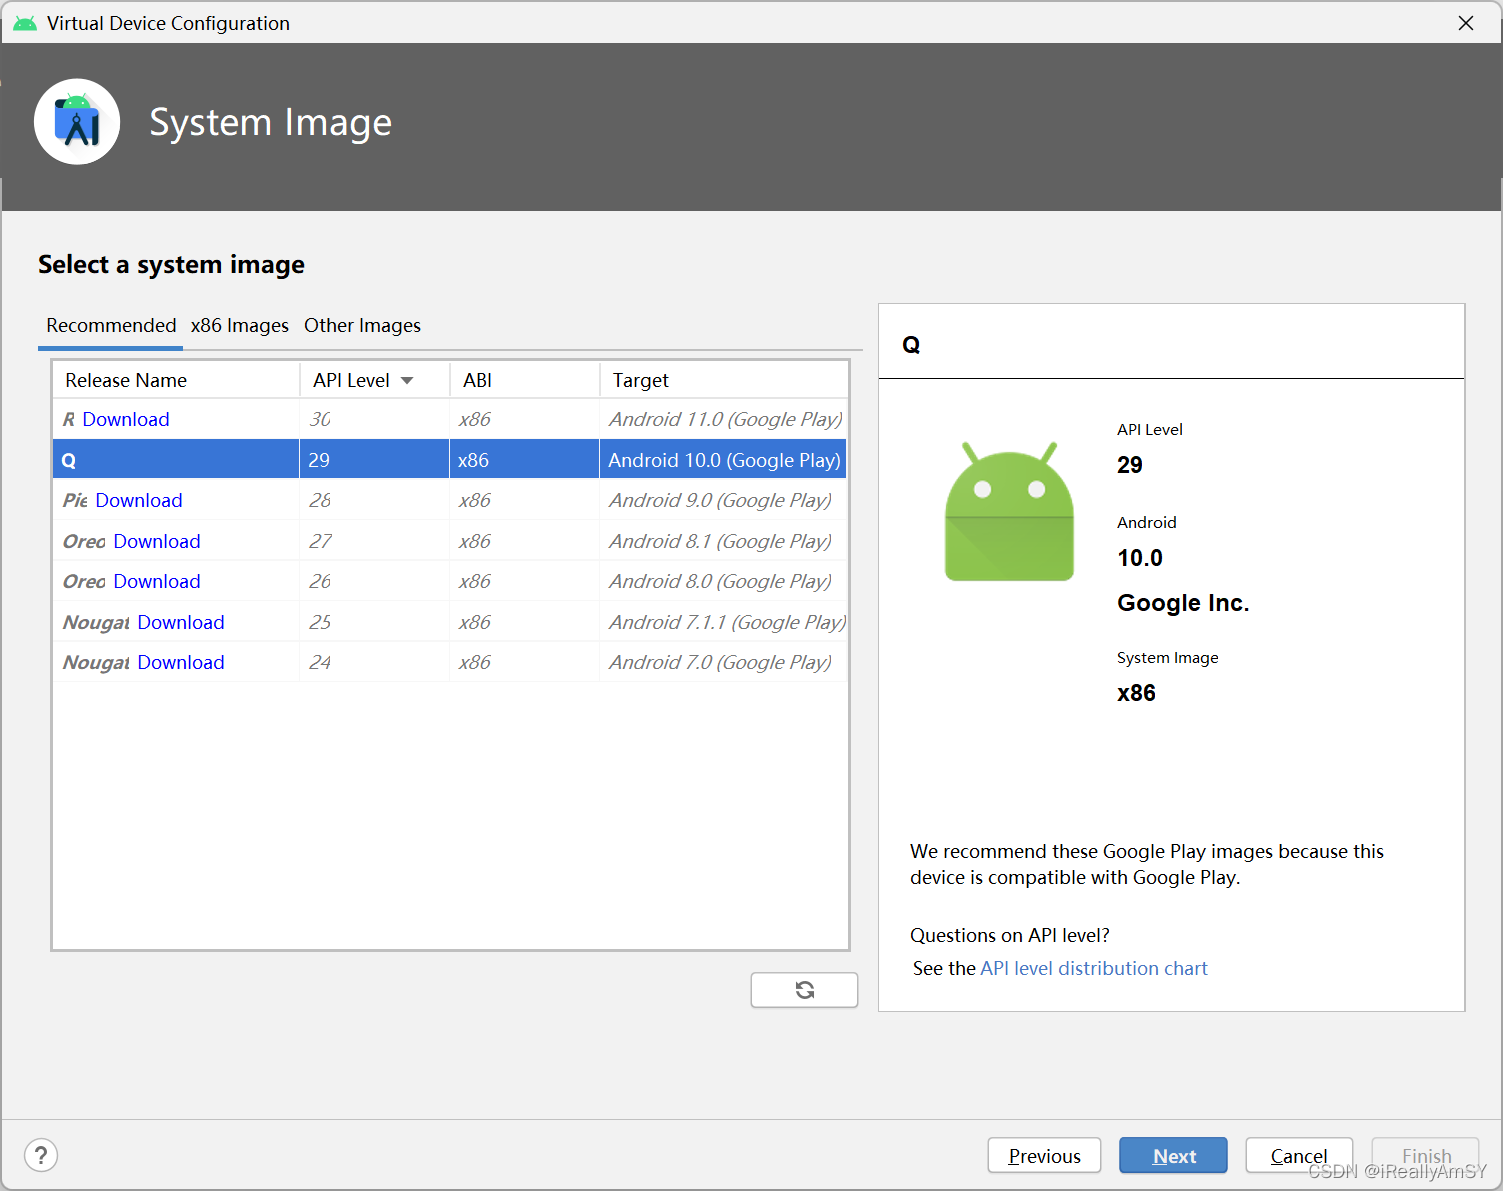Download the Nougat API 24 image
Image resolution: width=1503 pixels, height=1191 pixels.
coord(181,663)
